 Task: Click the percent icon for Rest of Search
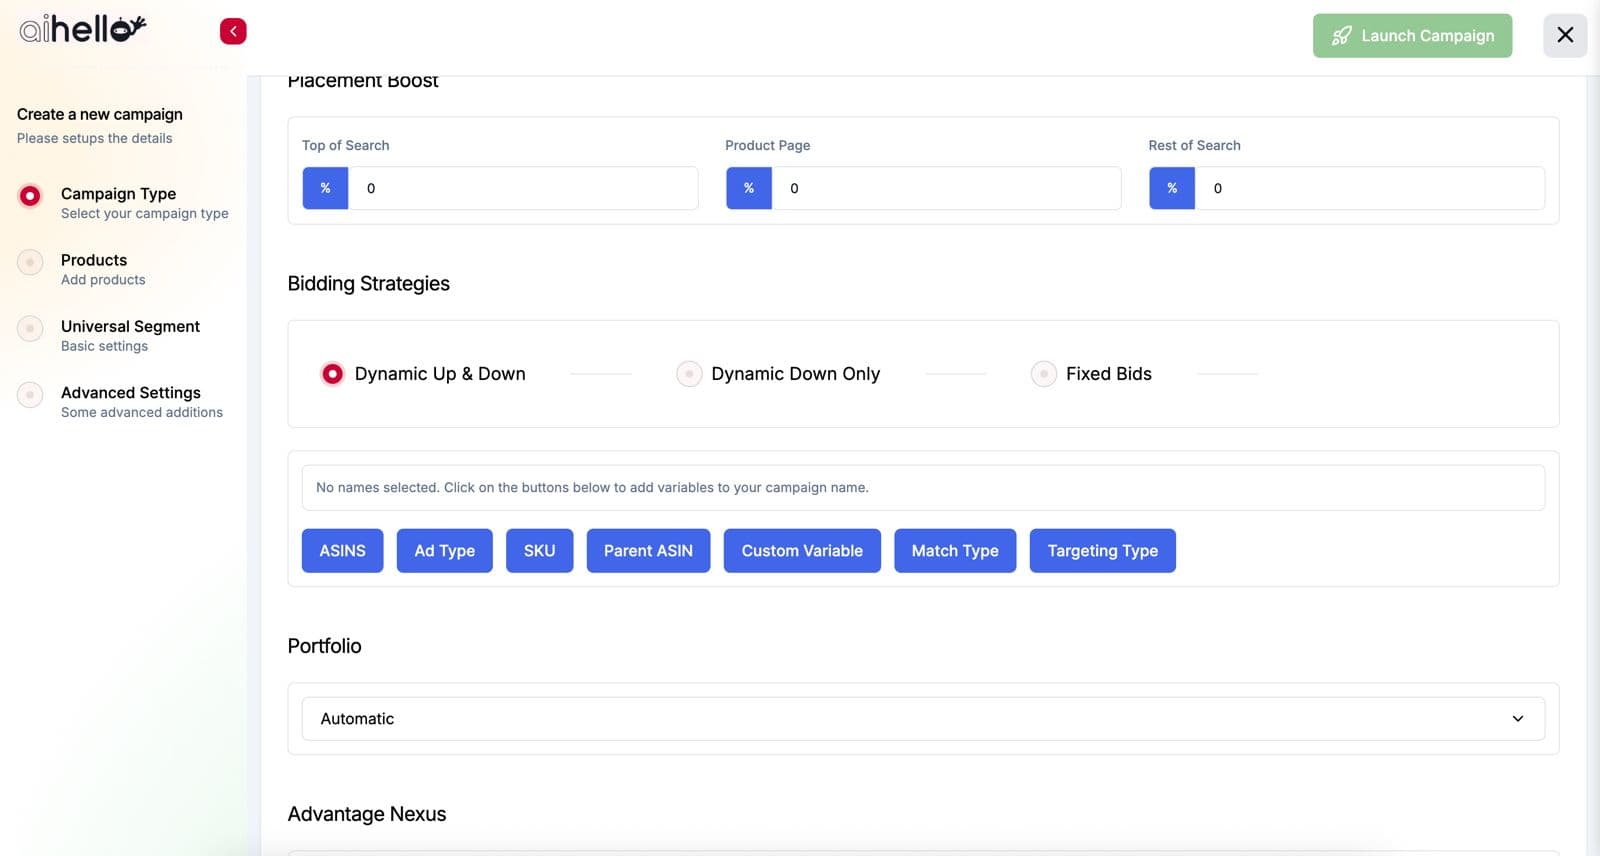(1172, 188)
